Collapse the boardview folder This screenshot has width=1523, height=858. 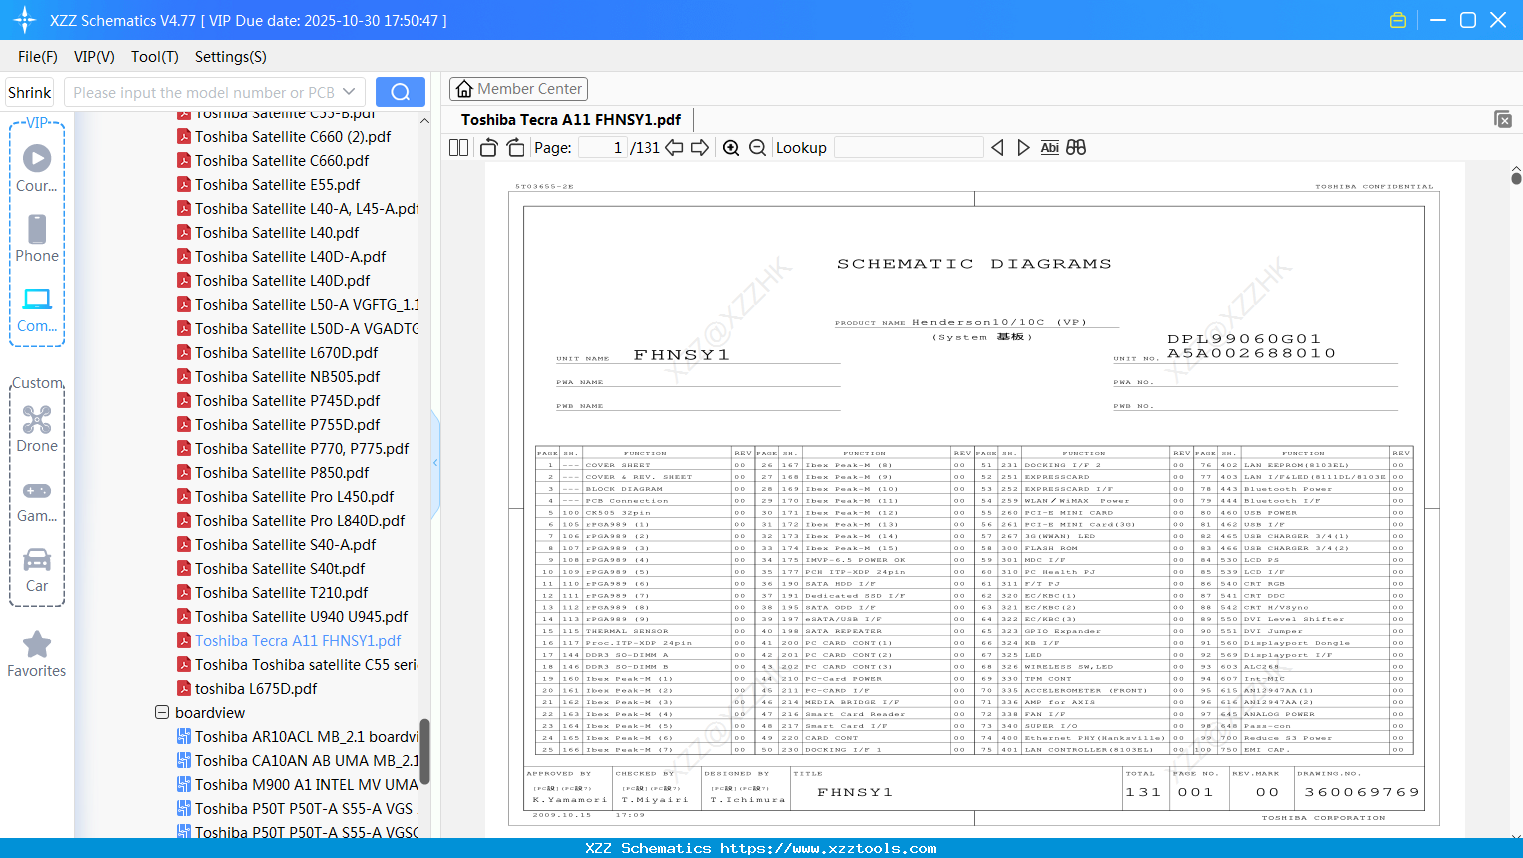pos(162,712)
